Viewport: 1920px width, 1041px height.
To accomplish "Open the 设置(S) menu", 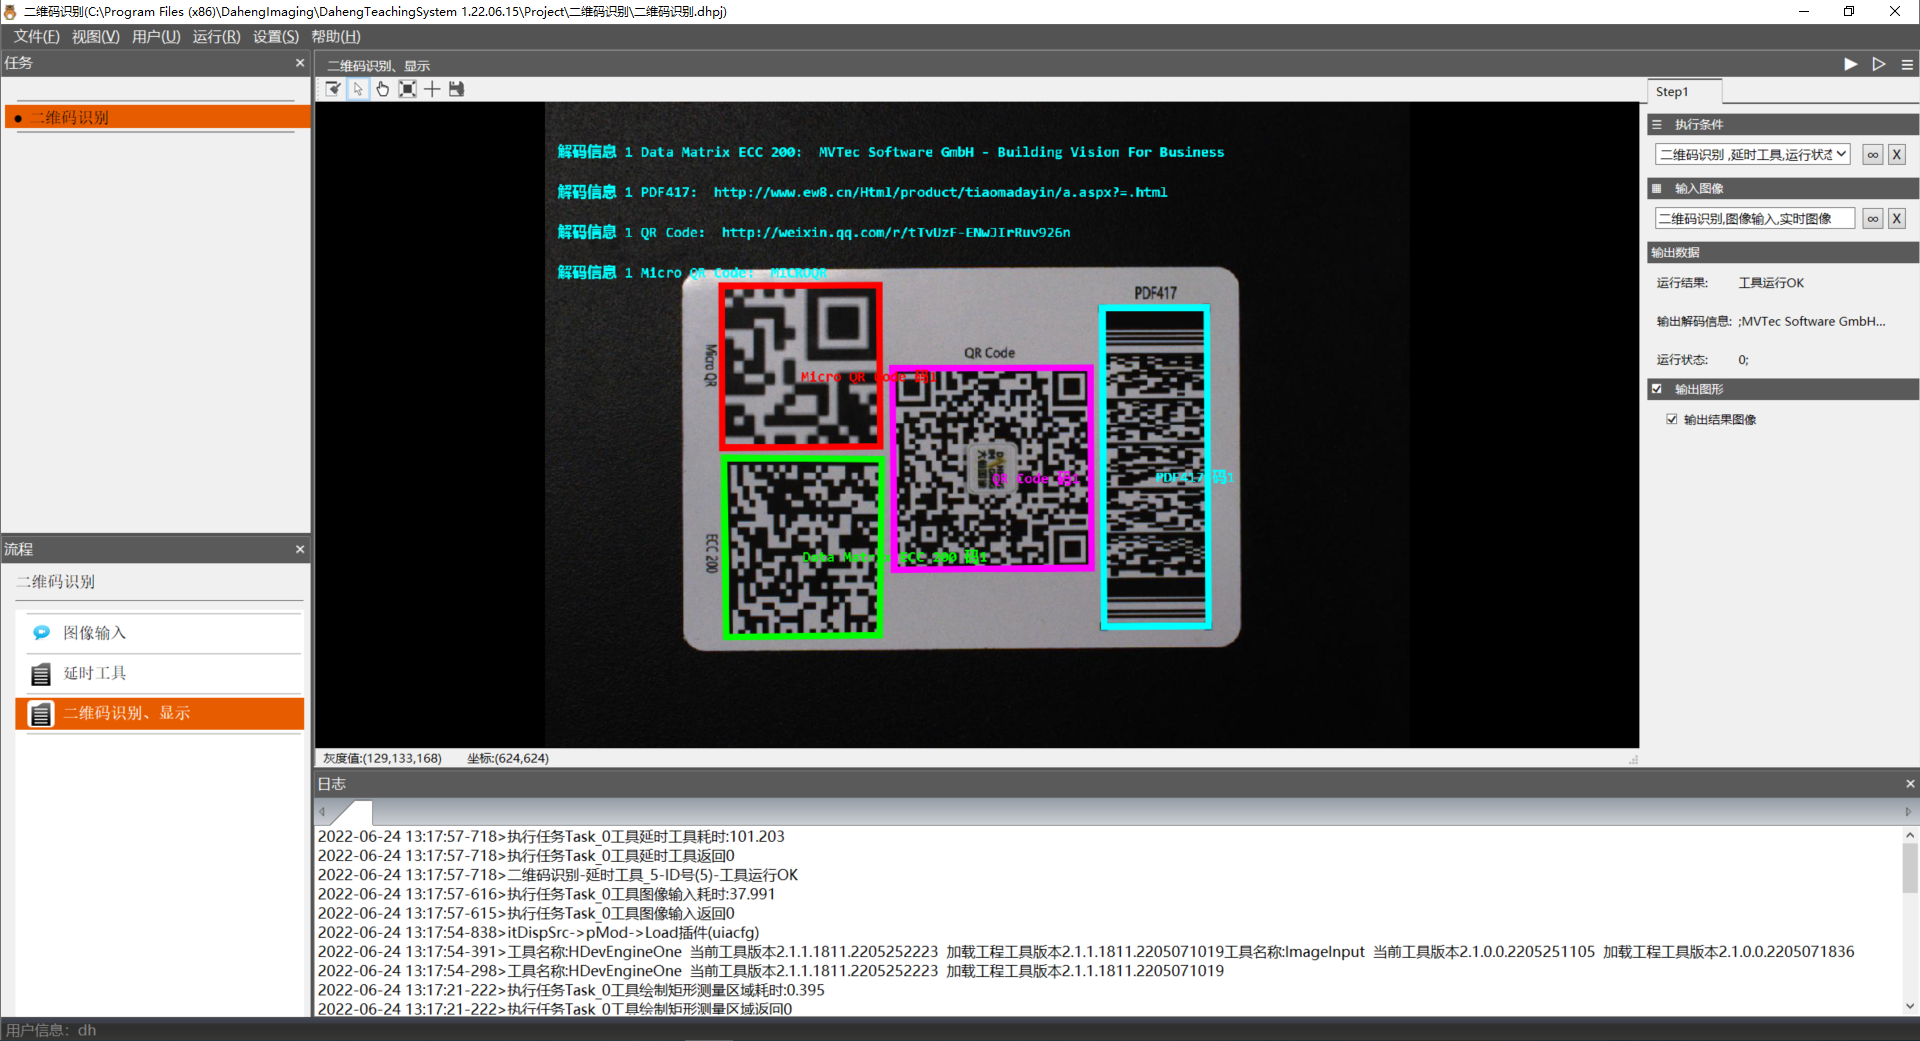I will (x=276, y=37).
